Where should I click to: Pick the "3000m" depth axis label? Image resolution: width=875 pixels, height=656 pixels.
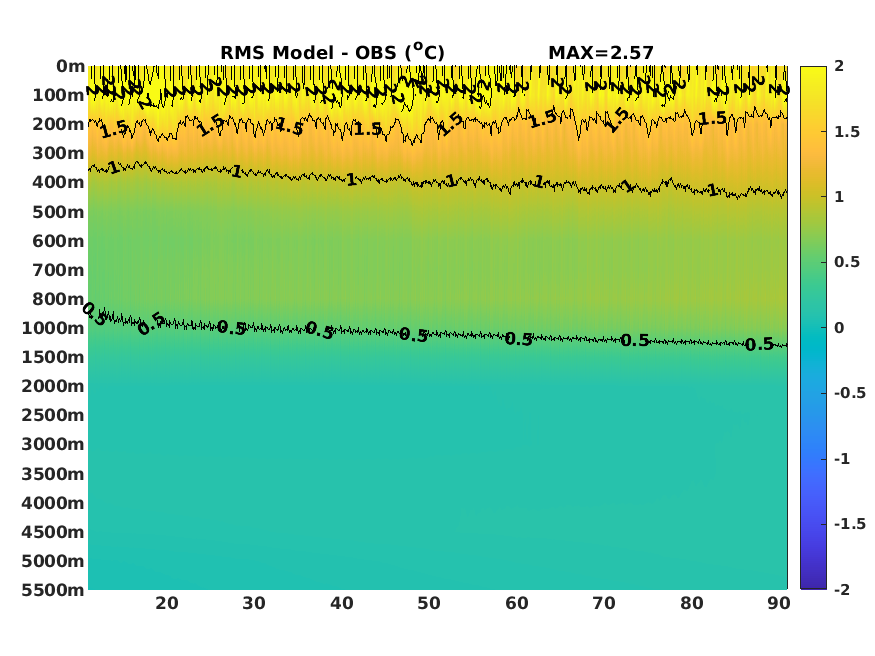coord(53,445)
